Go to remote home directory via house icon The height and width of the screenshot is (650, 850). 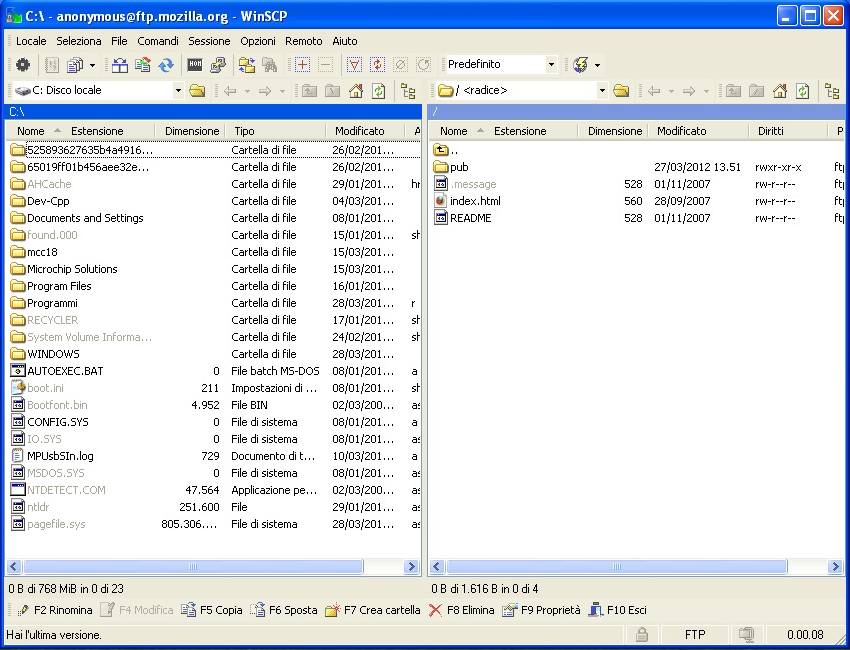point(781,90)
